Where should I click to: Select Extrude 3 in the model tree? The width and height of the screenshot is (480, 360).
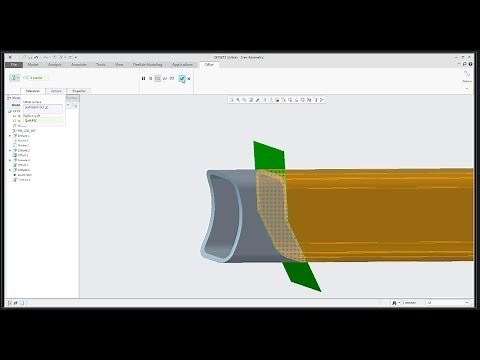(x=21, y=160)
